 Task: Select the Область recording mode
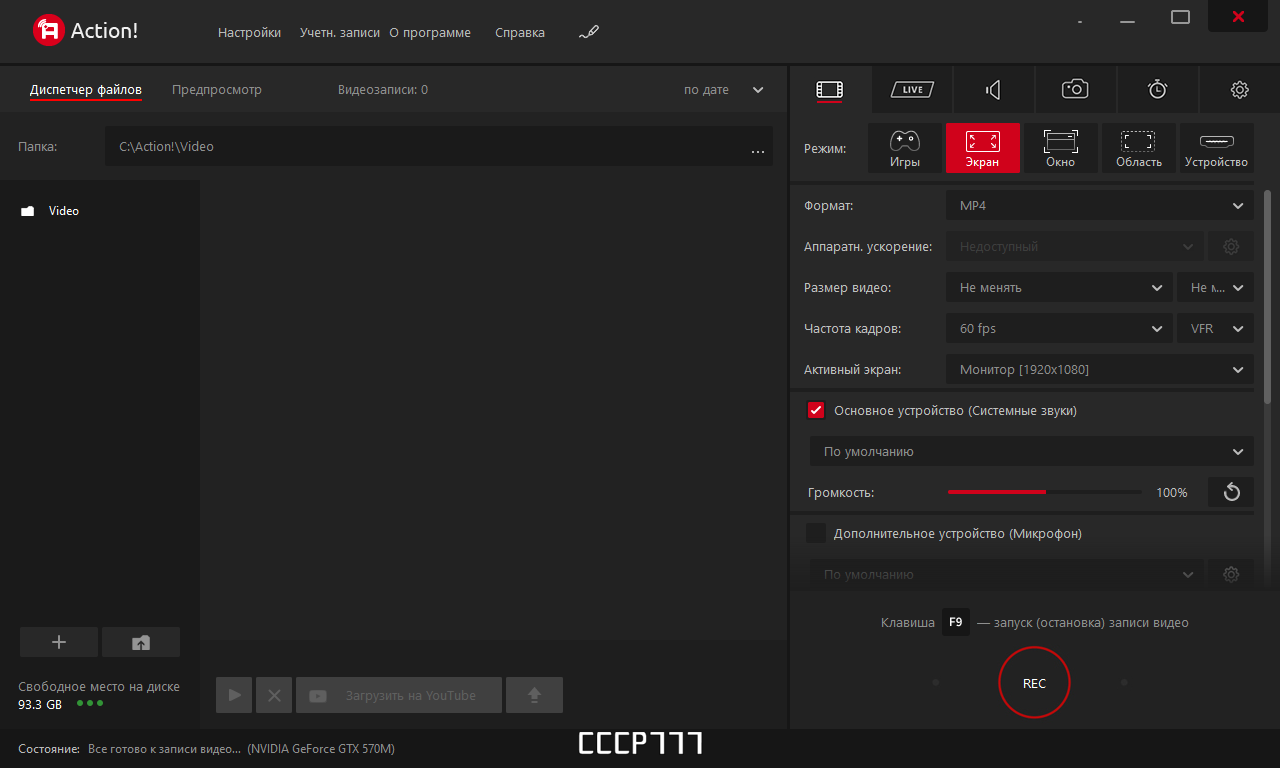(1138, 148)
